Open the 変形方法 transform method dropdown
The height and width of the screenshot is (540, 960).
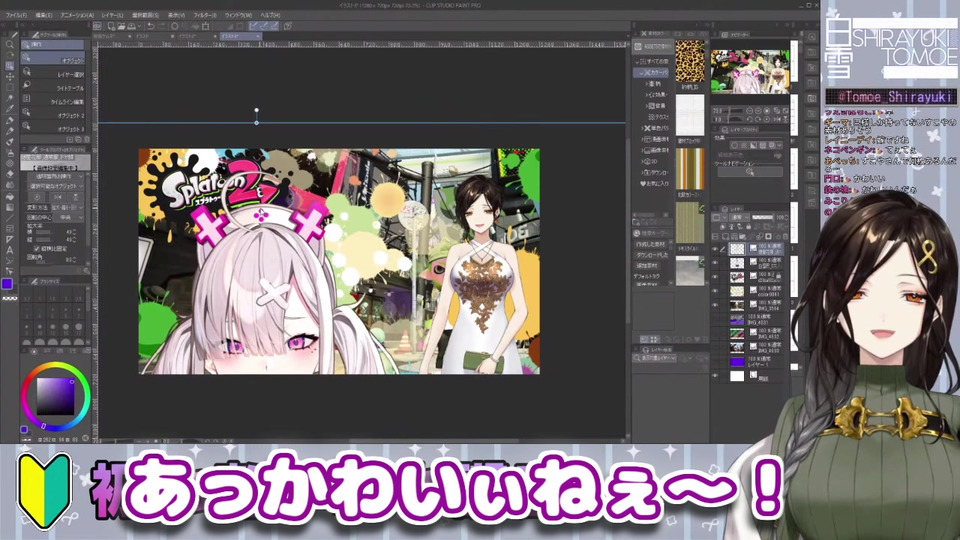(x=67, y=208)
